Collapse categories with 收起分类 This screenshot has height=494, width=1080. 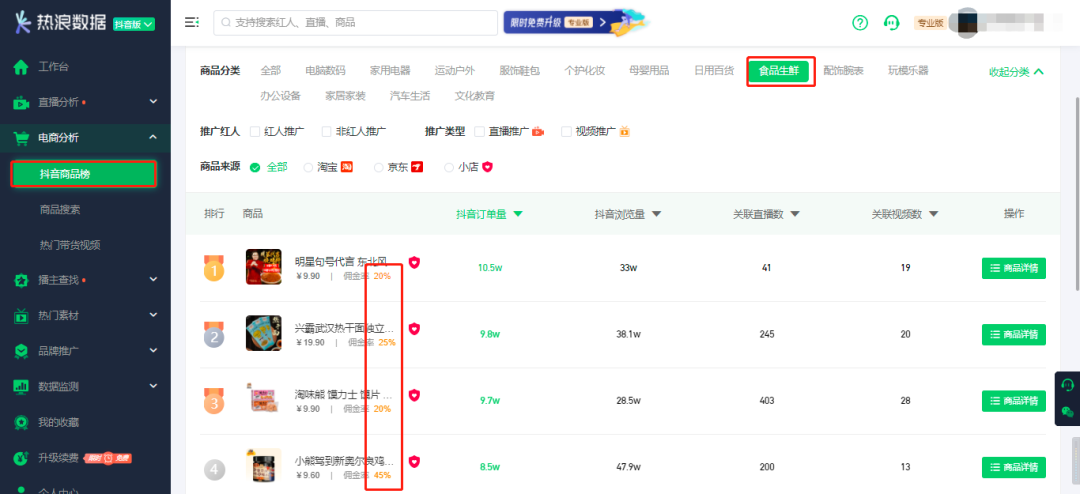pyautogui.click(x=1017, y=72)
